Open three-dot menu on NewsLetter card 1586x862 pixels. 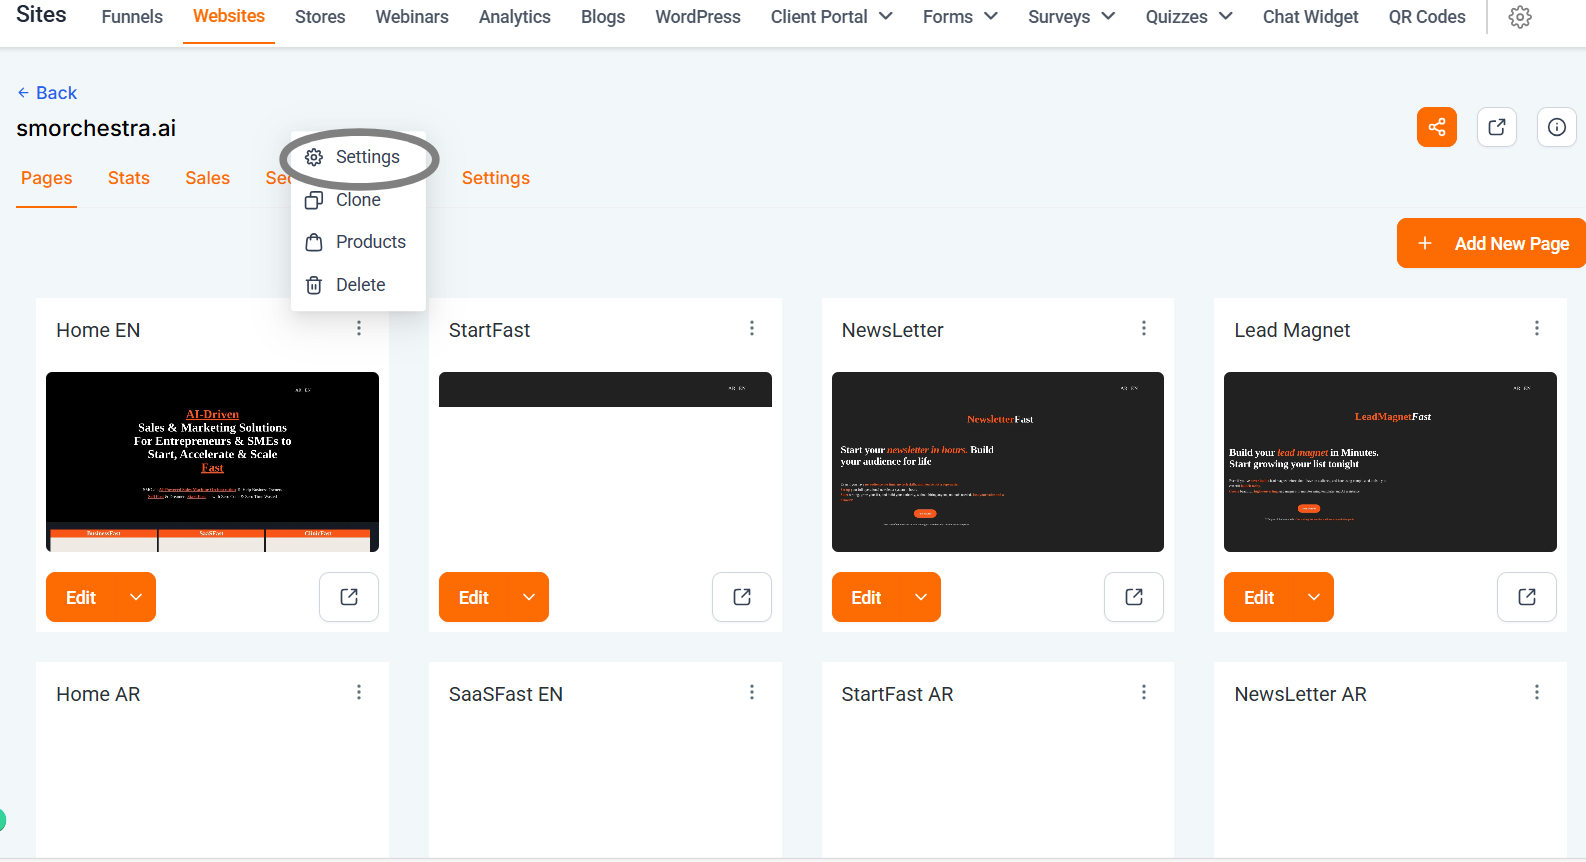tap(1144, 329)
